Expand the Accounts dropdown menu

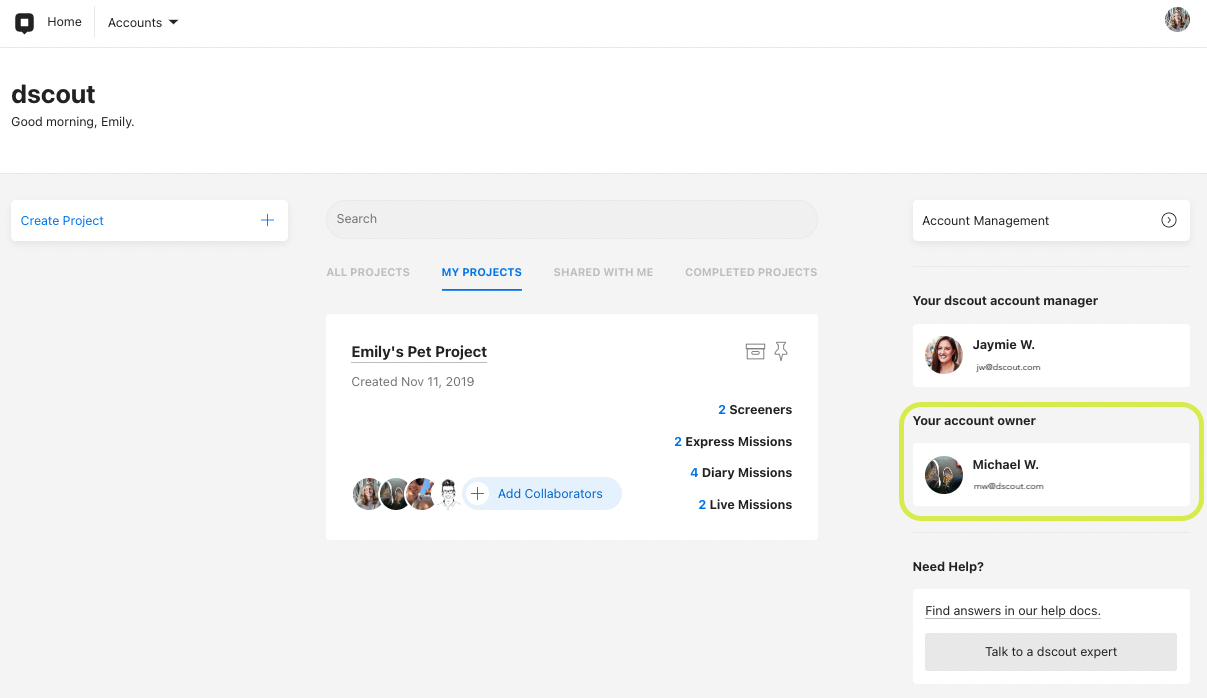(x=143, y=23)
